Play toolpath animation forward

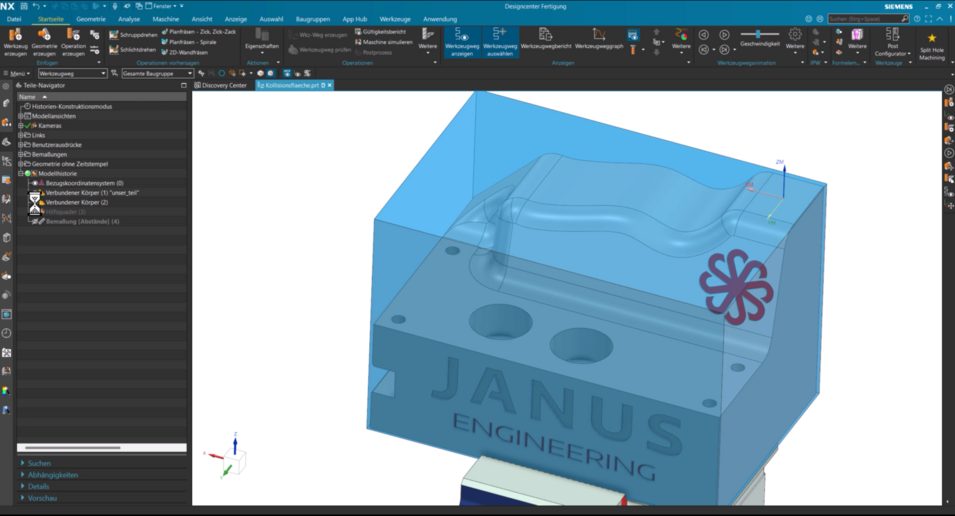(x=724, y=35)
